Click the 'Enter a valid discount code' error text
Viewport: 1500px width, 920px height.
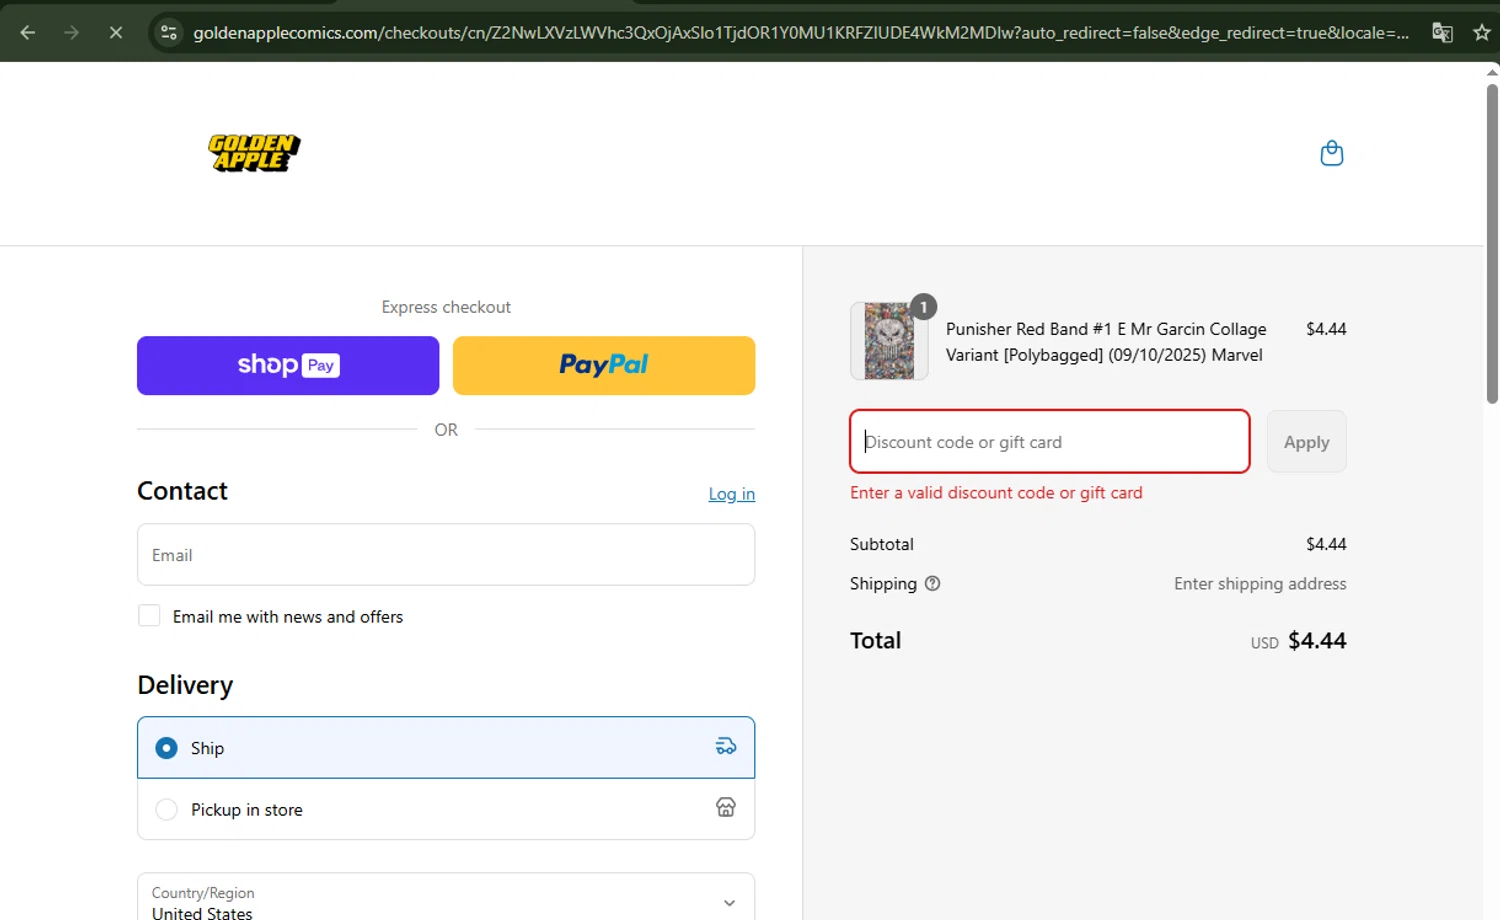[x=996, y=492]
